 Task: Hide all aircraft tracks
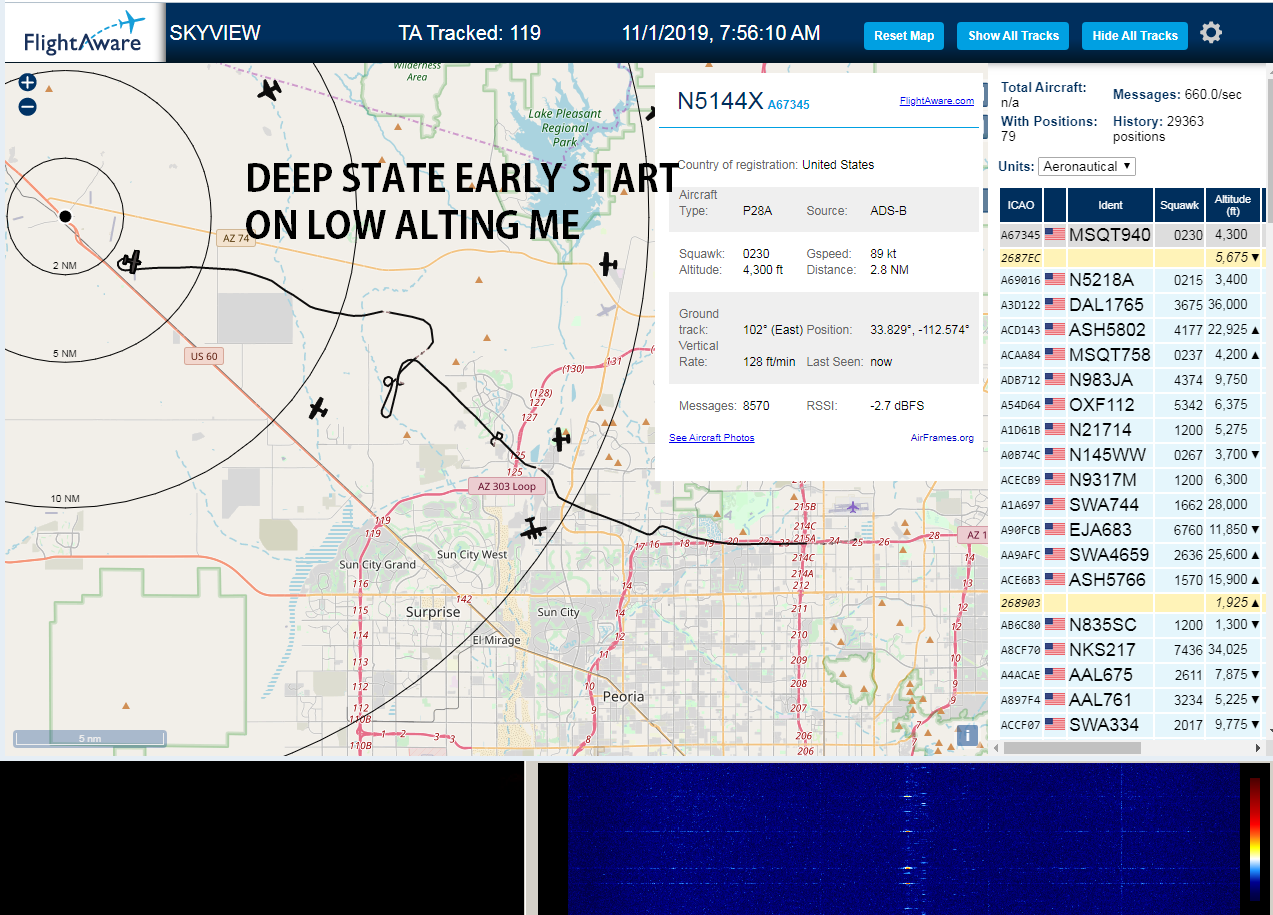(x=1135, y=36)
